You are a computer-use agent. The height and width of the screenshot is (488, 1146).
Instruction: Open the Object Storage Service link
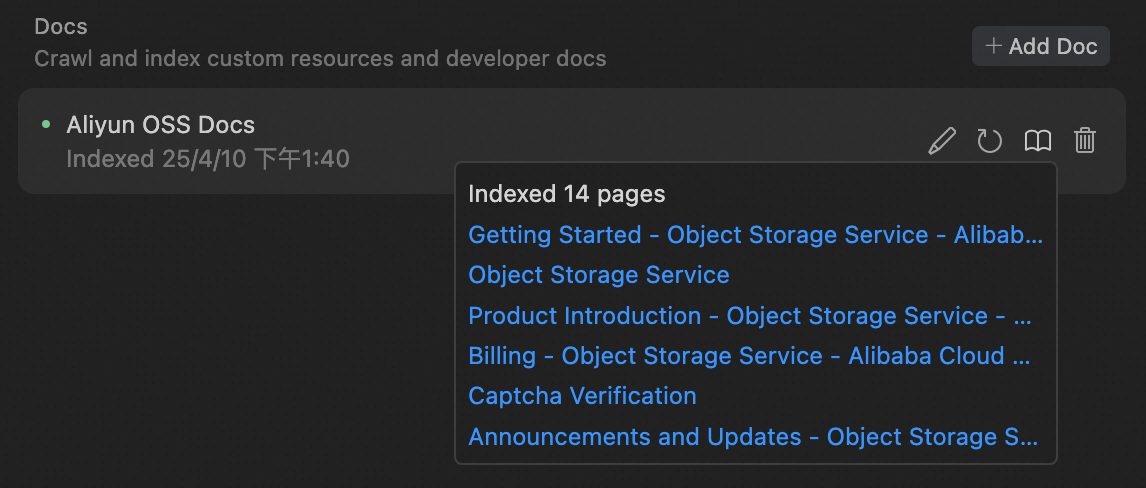(x=599, y=275)
